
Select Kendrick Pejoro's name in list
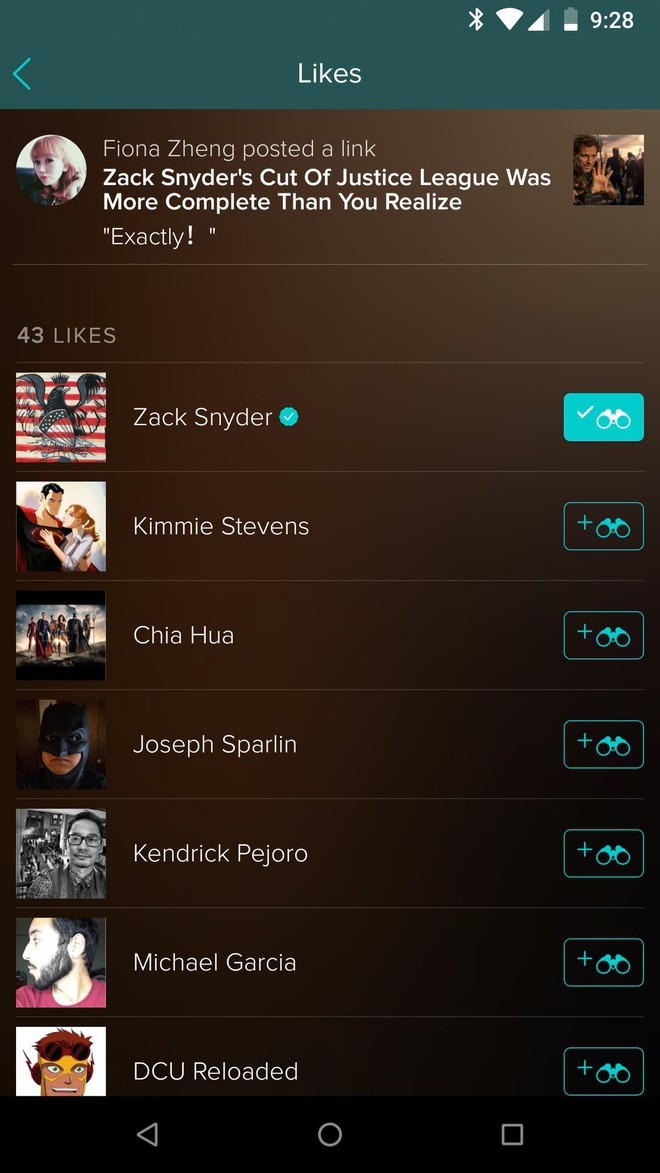[x=220, y=854]
